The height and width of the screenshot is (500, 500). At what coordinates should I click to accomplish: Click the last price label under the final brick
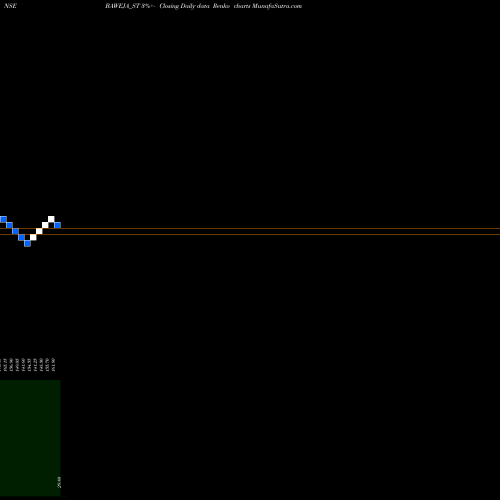53,365
